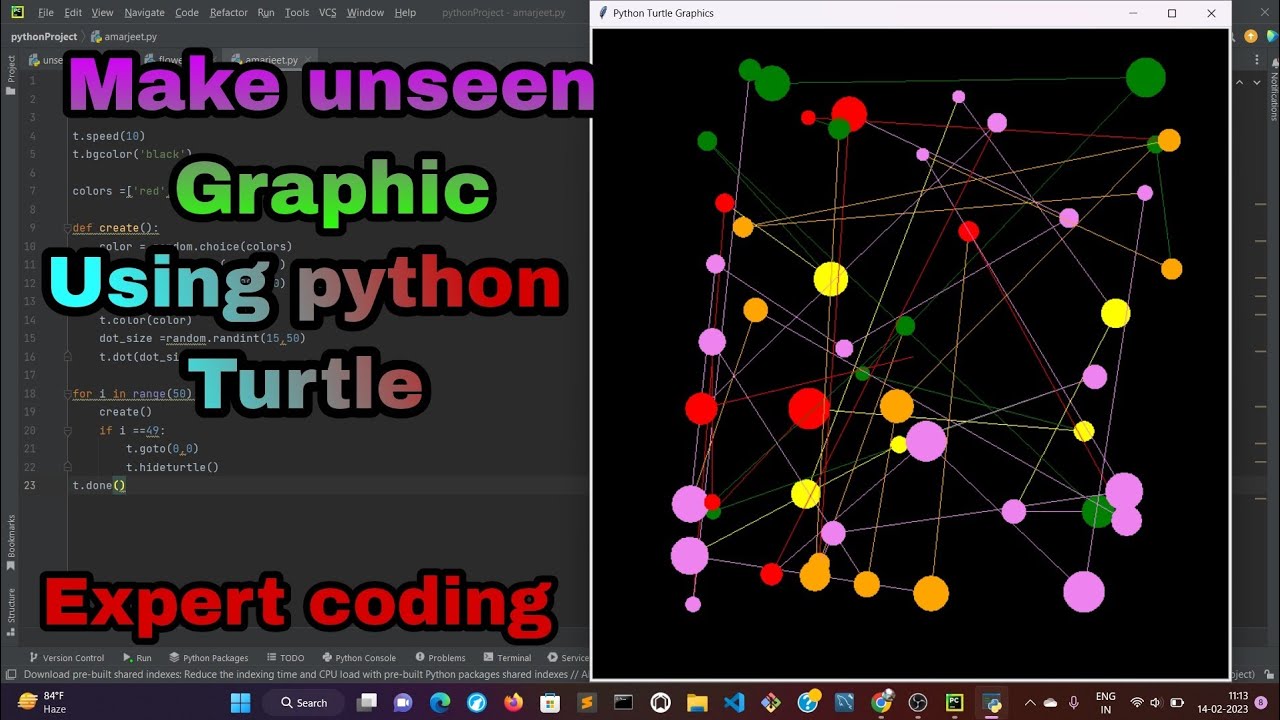Viewport: 1280px width, 720px height.
Task: Open OBS Studio from the taskbar
Action: pyautogui.click(x=918, y=702)
